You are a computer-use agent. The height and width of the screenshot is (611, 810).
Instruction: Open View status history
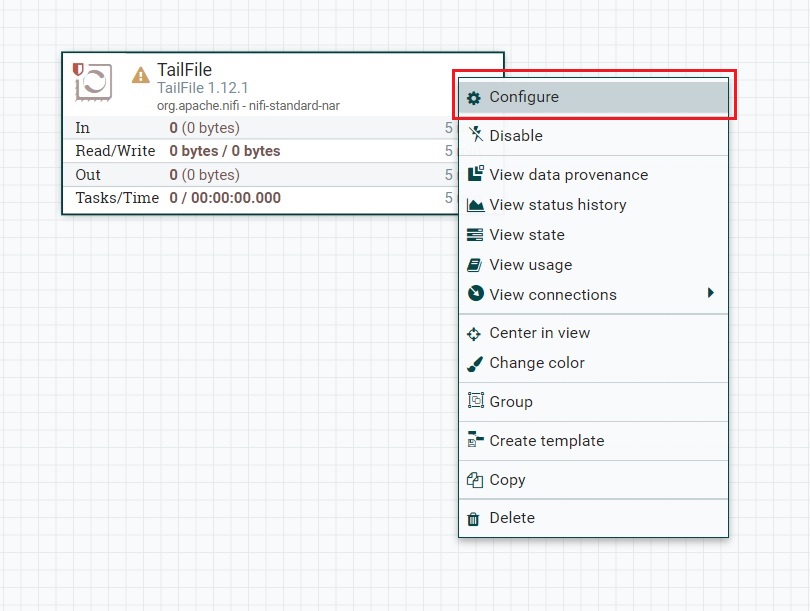click(x=593, y=205)
